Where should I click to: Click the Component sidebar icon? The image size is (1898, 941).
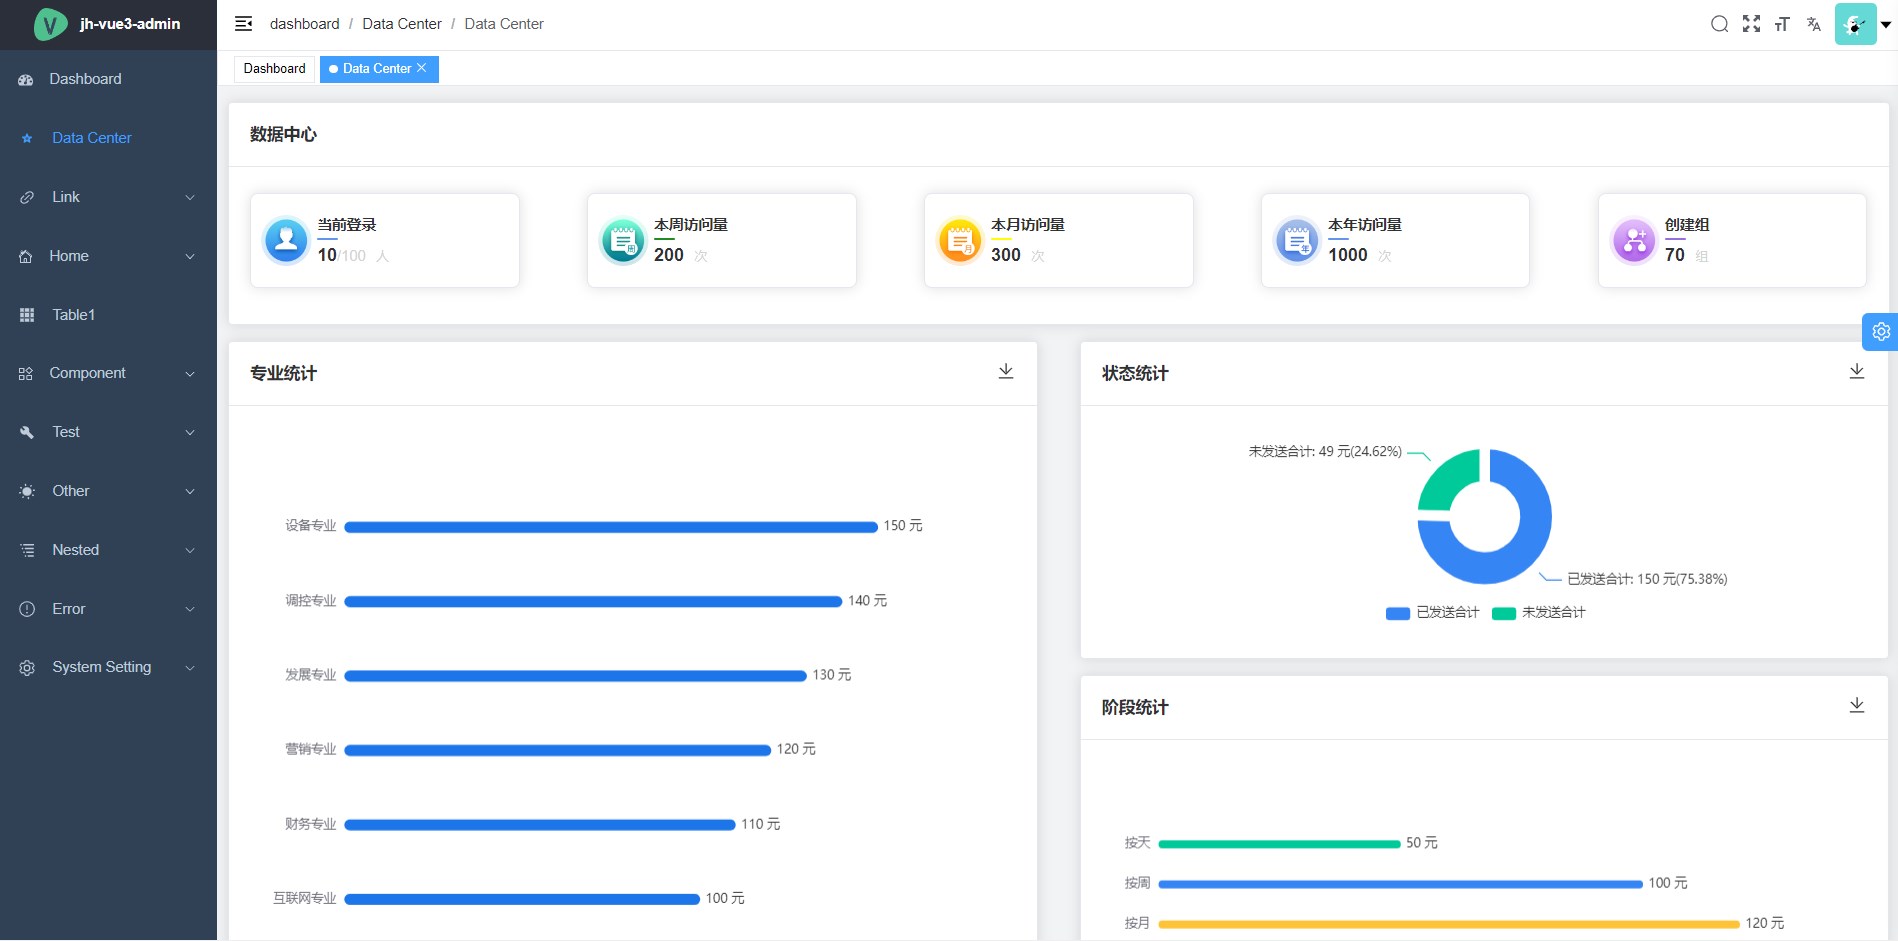point(26,373)
